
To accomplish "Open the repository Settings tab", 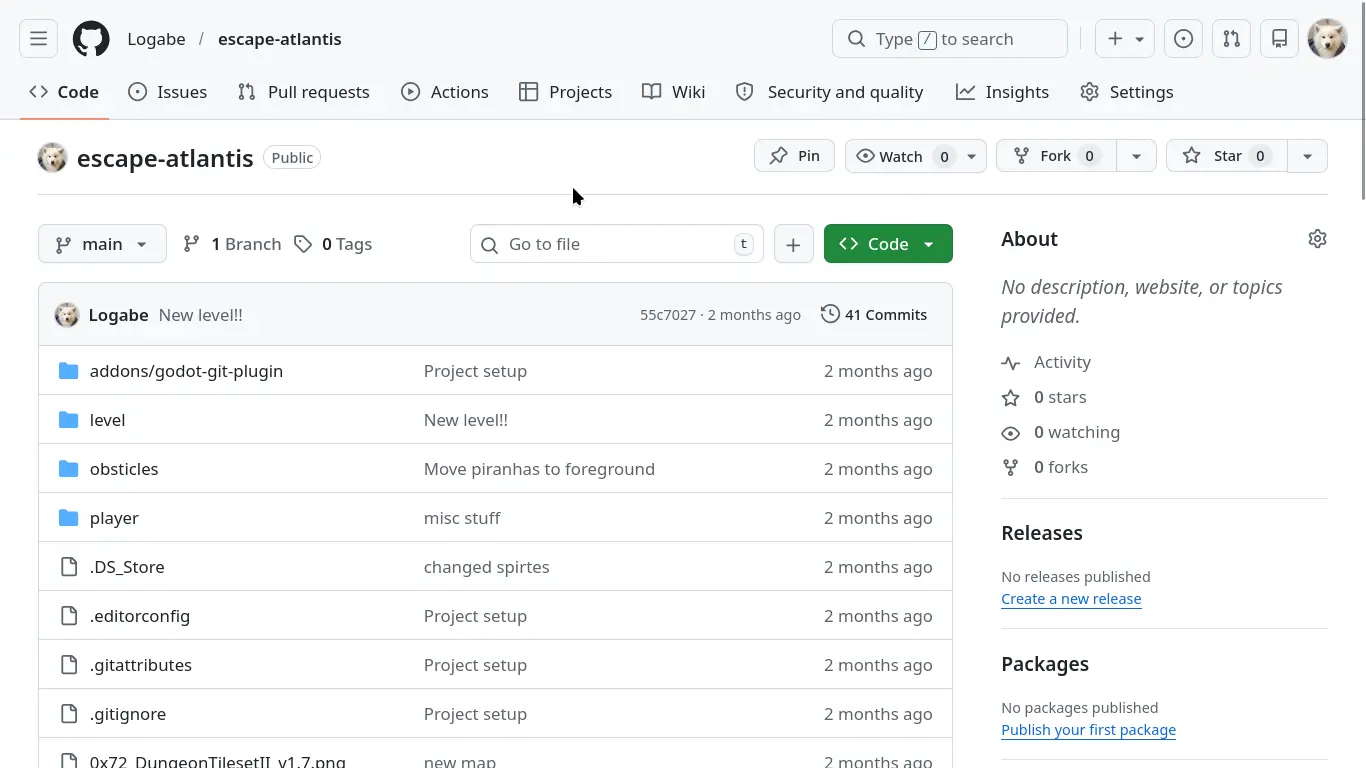I will pyautogui.click(x=1127, y=92).
